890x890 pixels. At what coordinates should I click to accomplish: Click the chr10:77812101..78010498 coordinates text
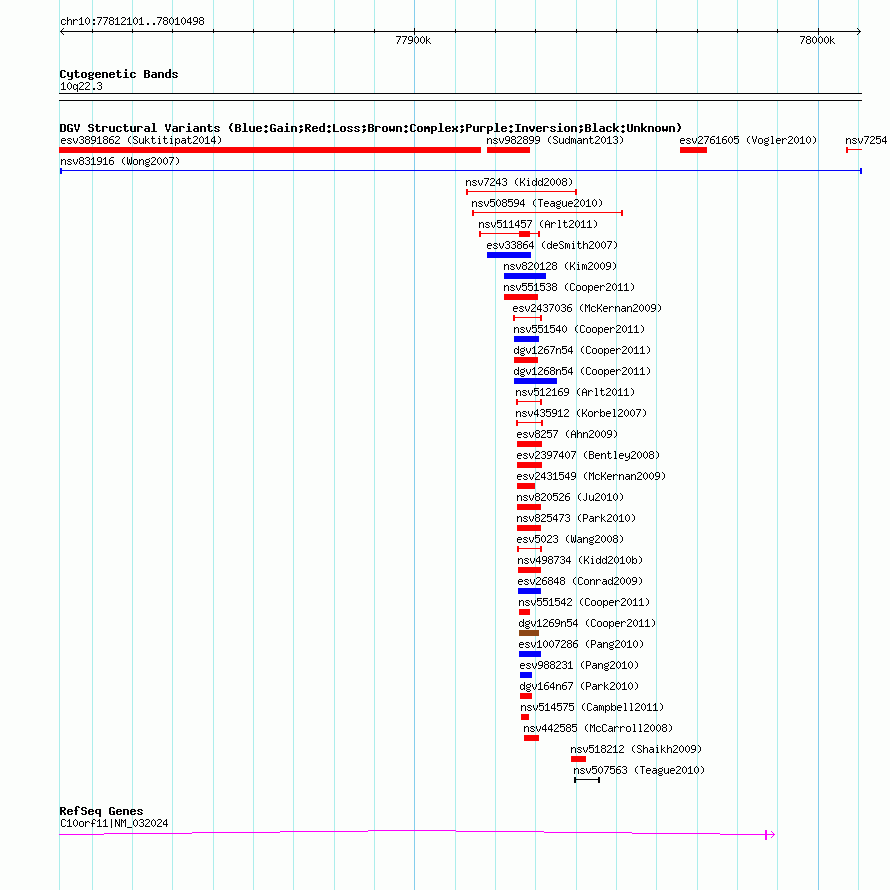(132, 22)
